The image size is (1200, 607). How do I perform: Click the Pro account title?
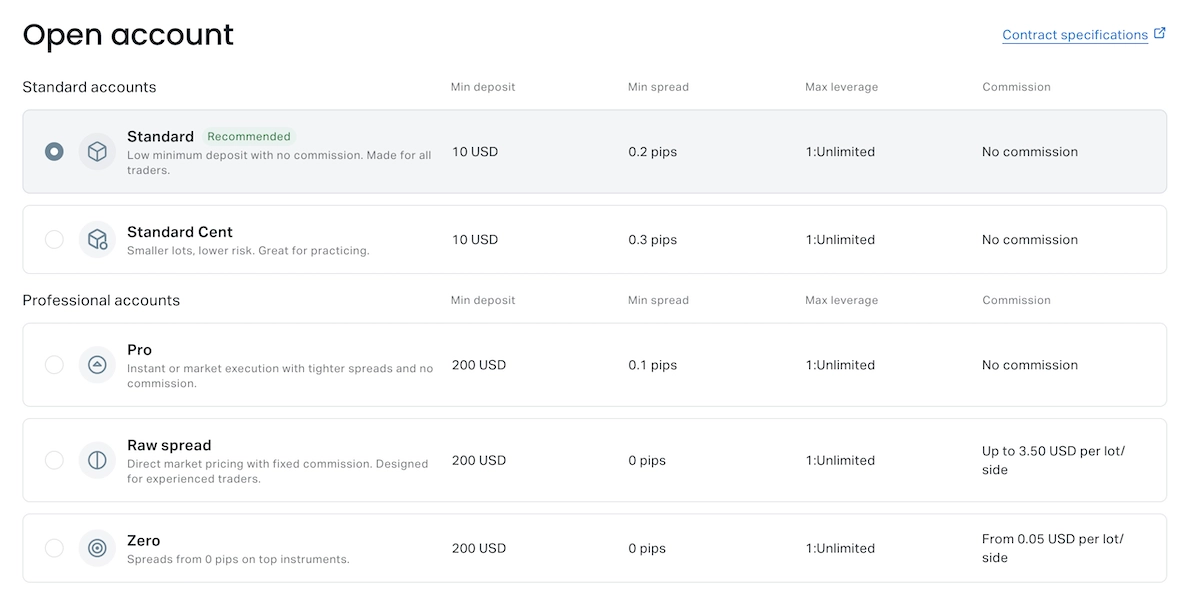pyautogui.click(x=139, y=350)
